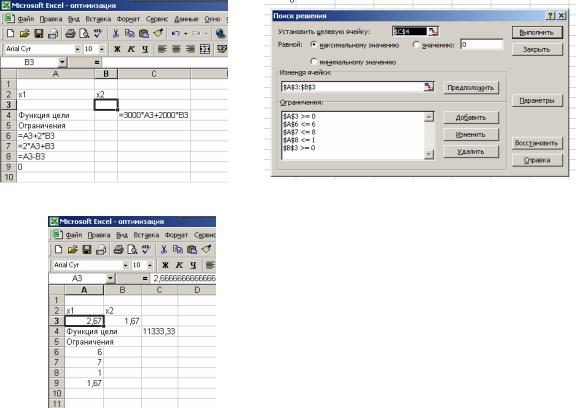Click Восстановить button in Solver
This screenshot has width=576, height=408.
(x=537, y=143)
